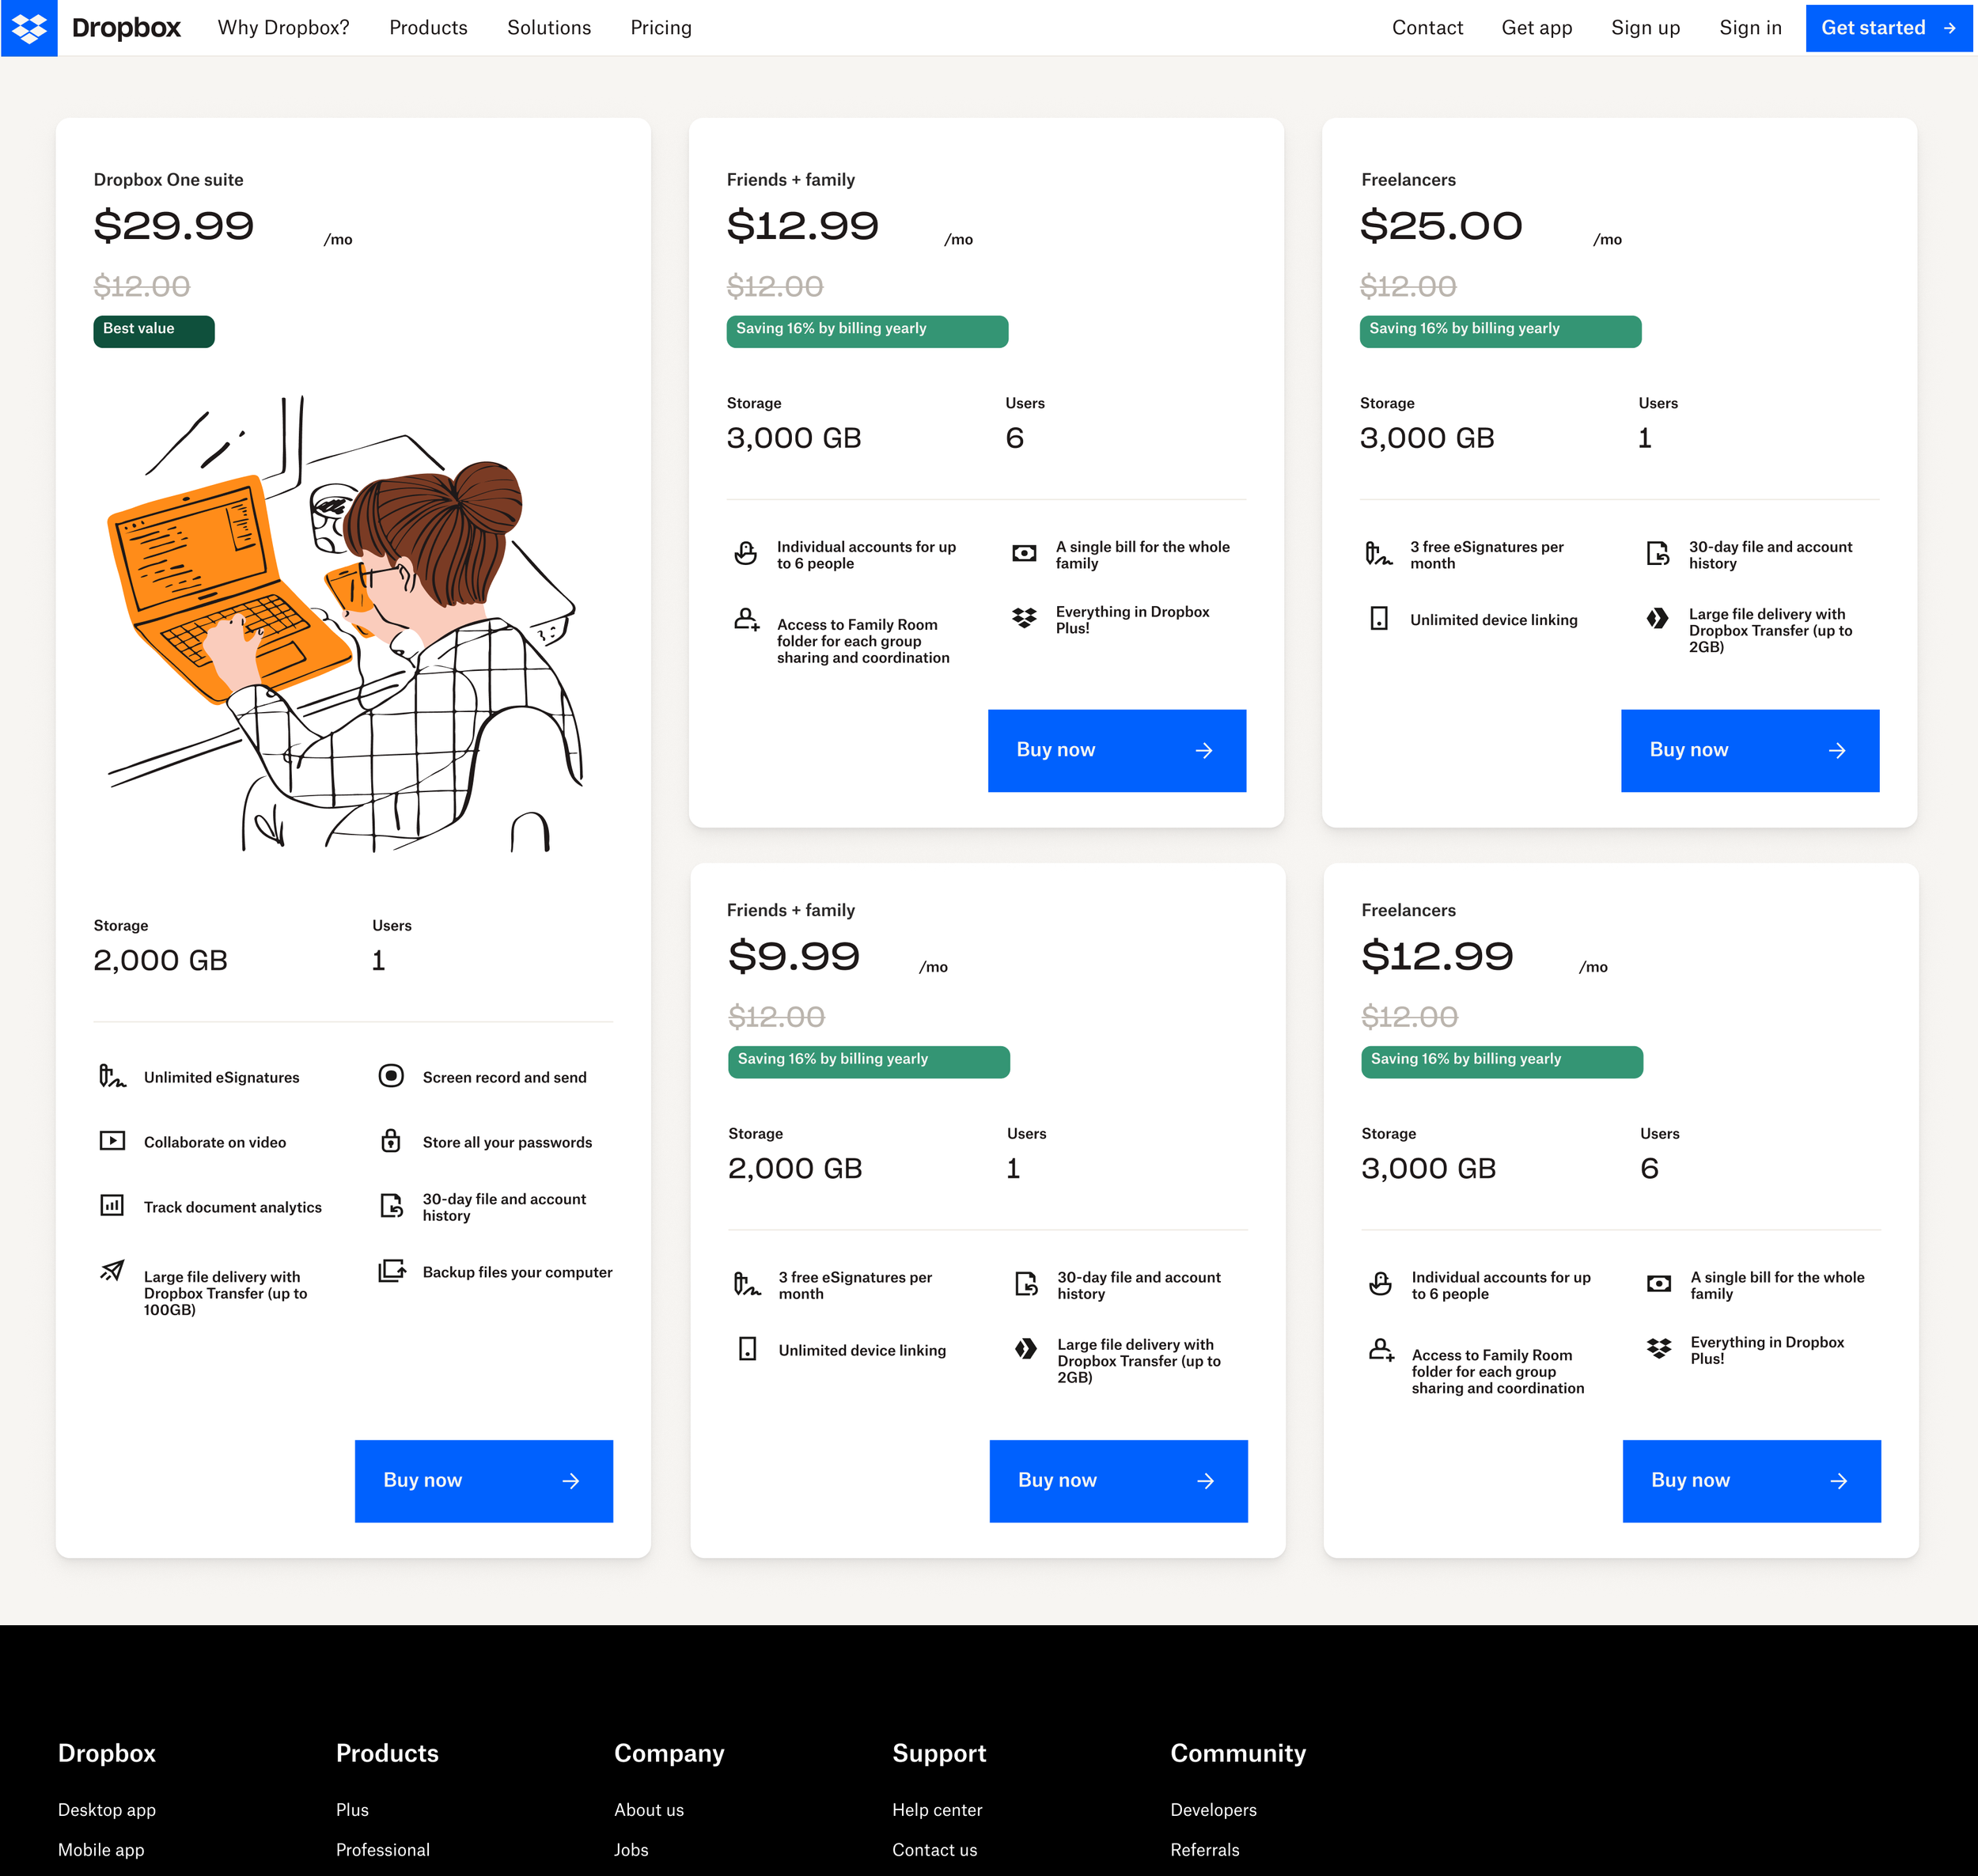Open the Products navigation menu
The height and width of the screenshot is (1876, 1978).
[428, 28]
